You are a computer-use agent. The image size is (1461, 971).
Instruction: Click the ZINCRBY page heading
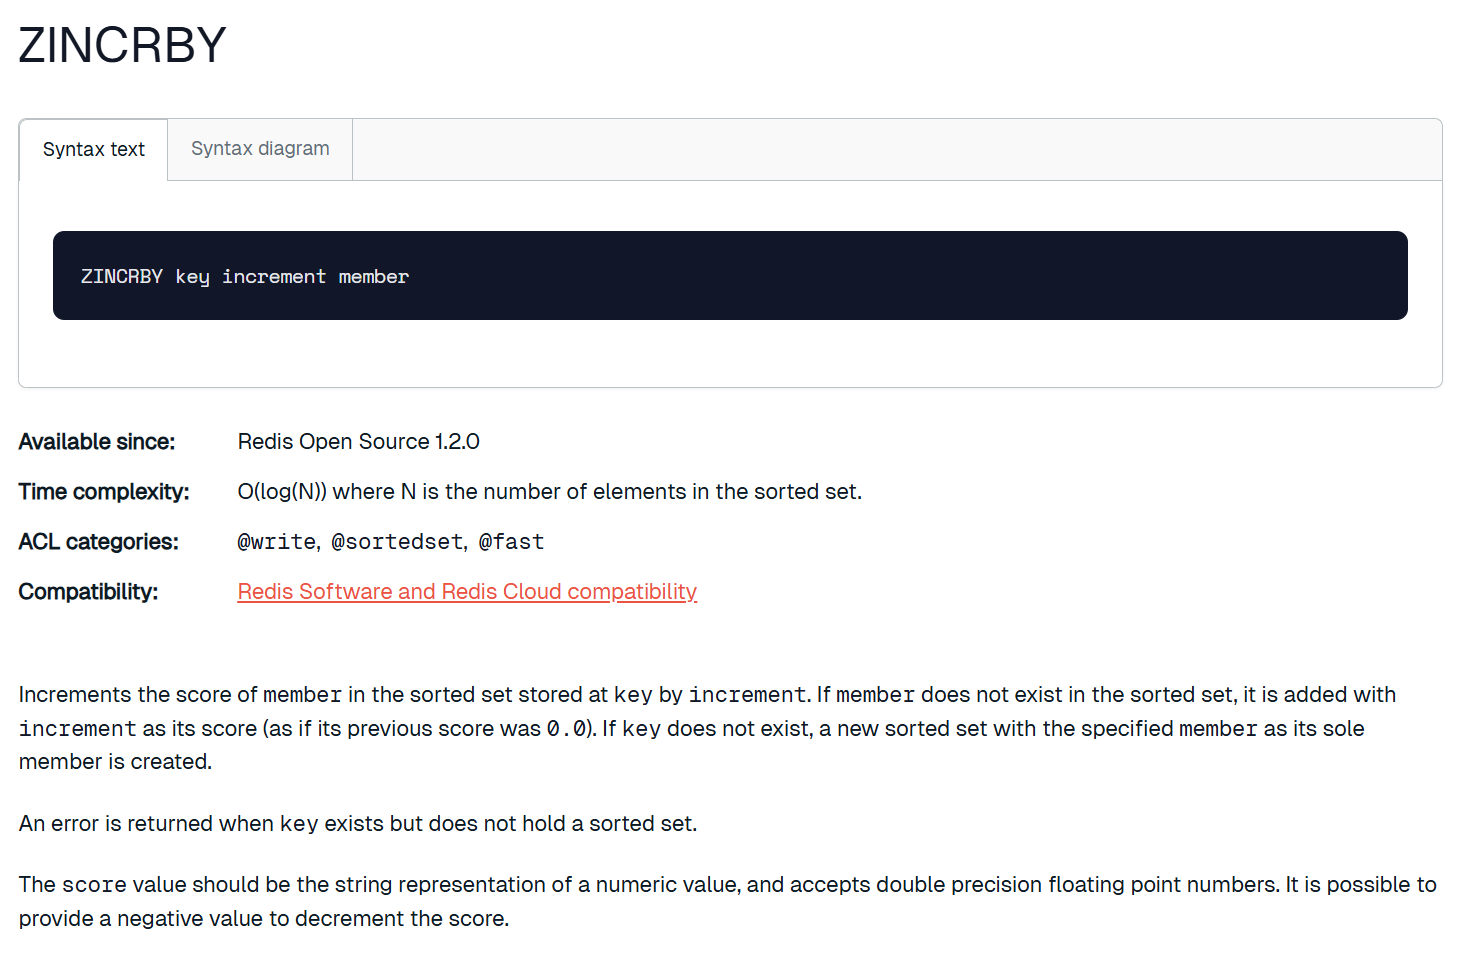[123, 46]
